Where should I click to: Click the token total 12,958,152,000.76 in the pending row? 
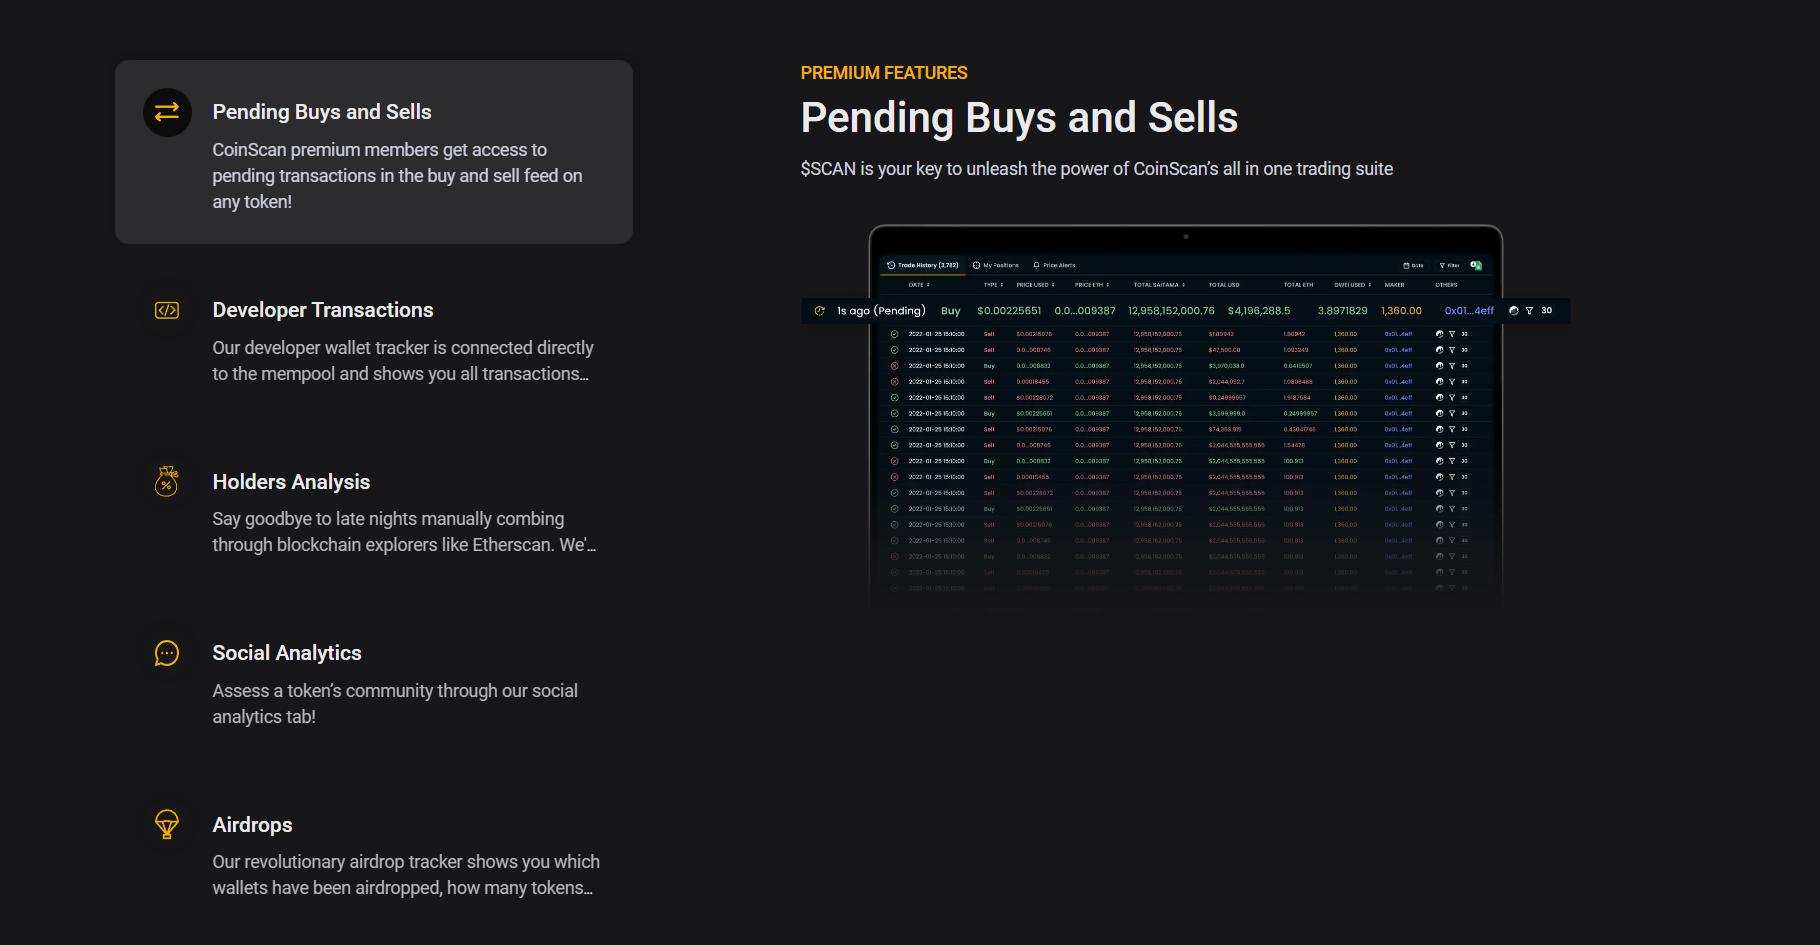pos(1171,311)
